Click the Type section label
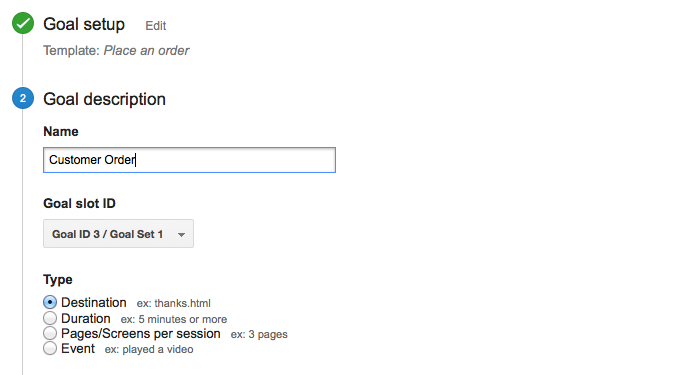 click(x=58, y=280)
